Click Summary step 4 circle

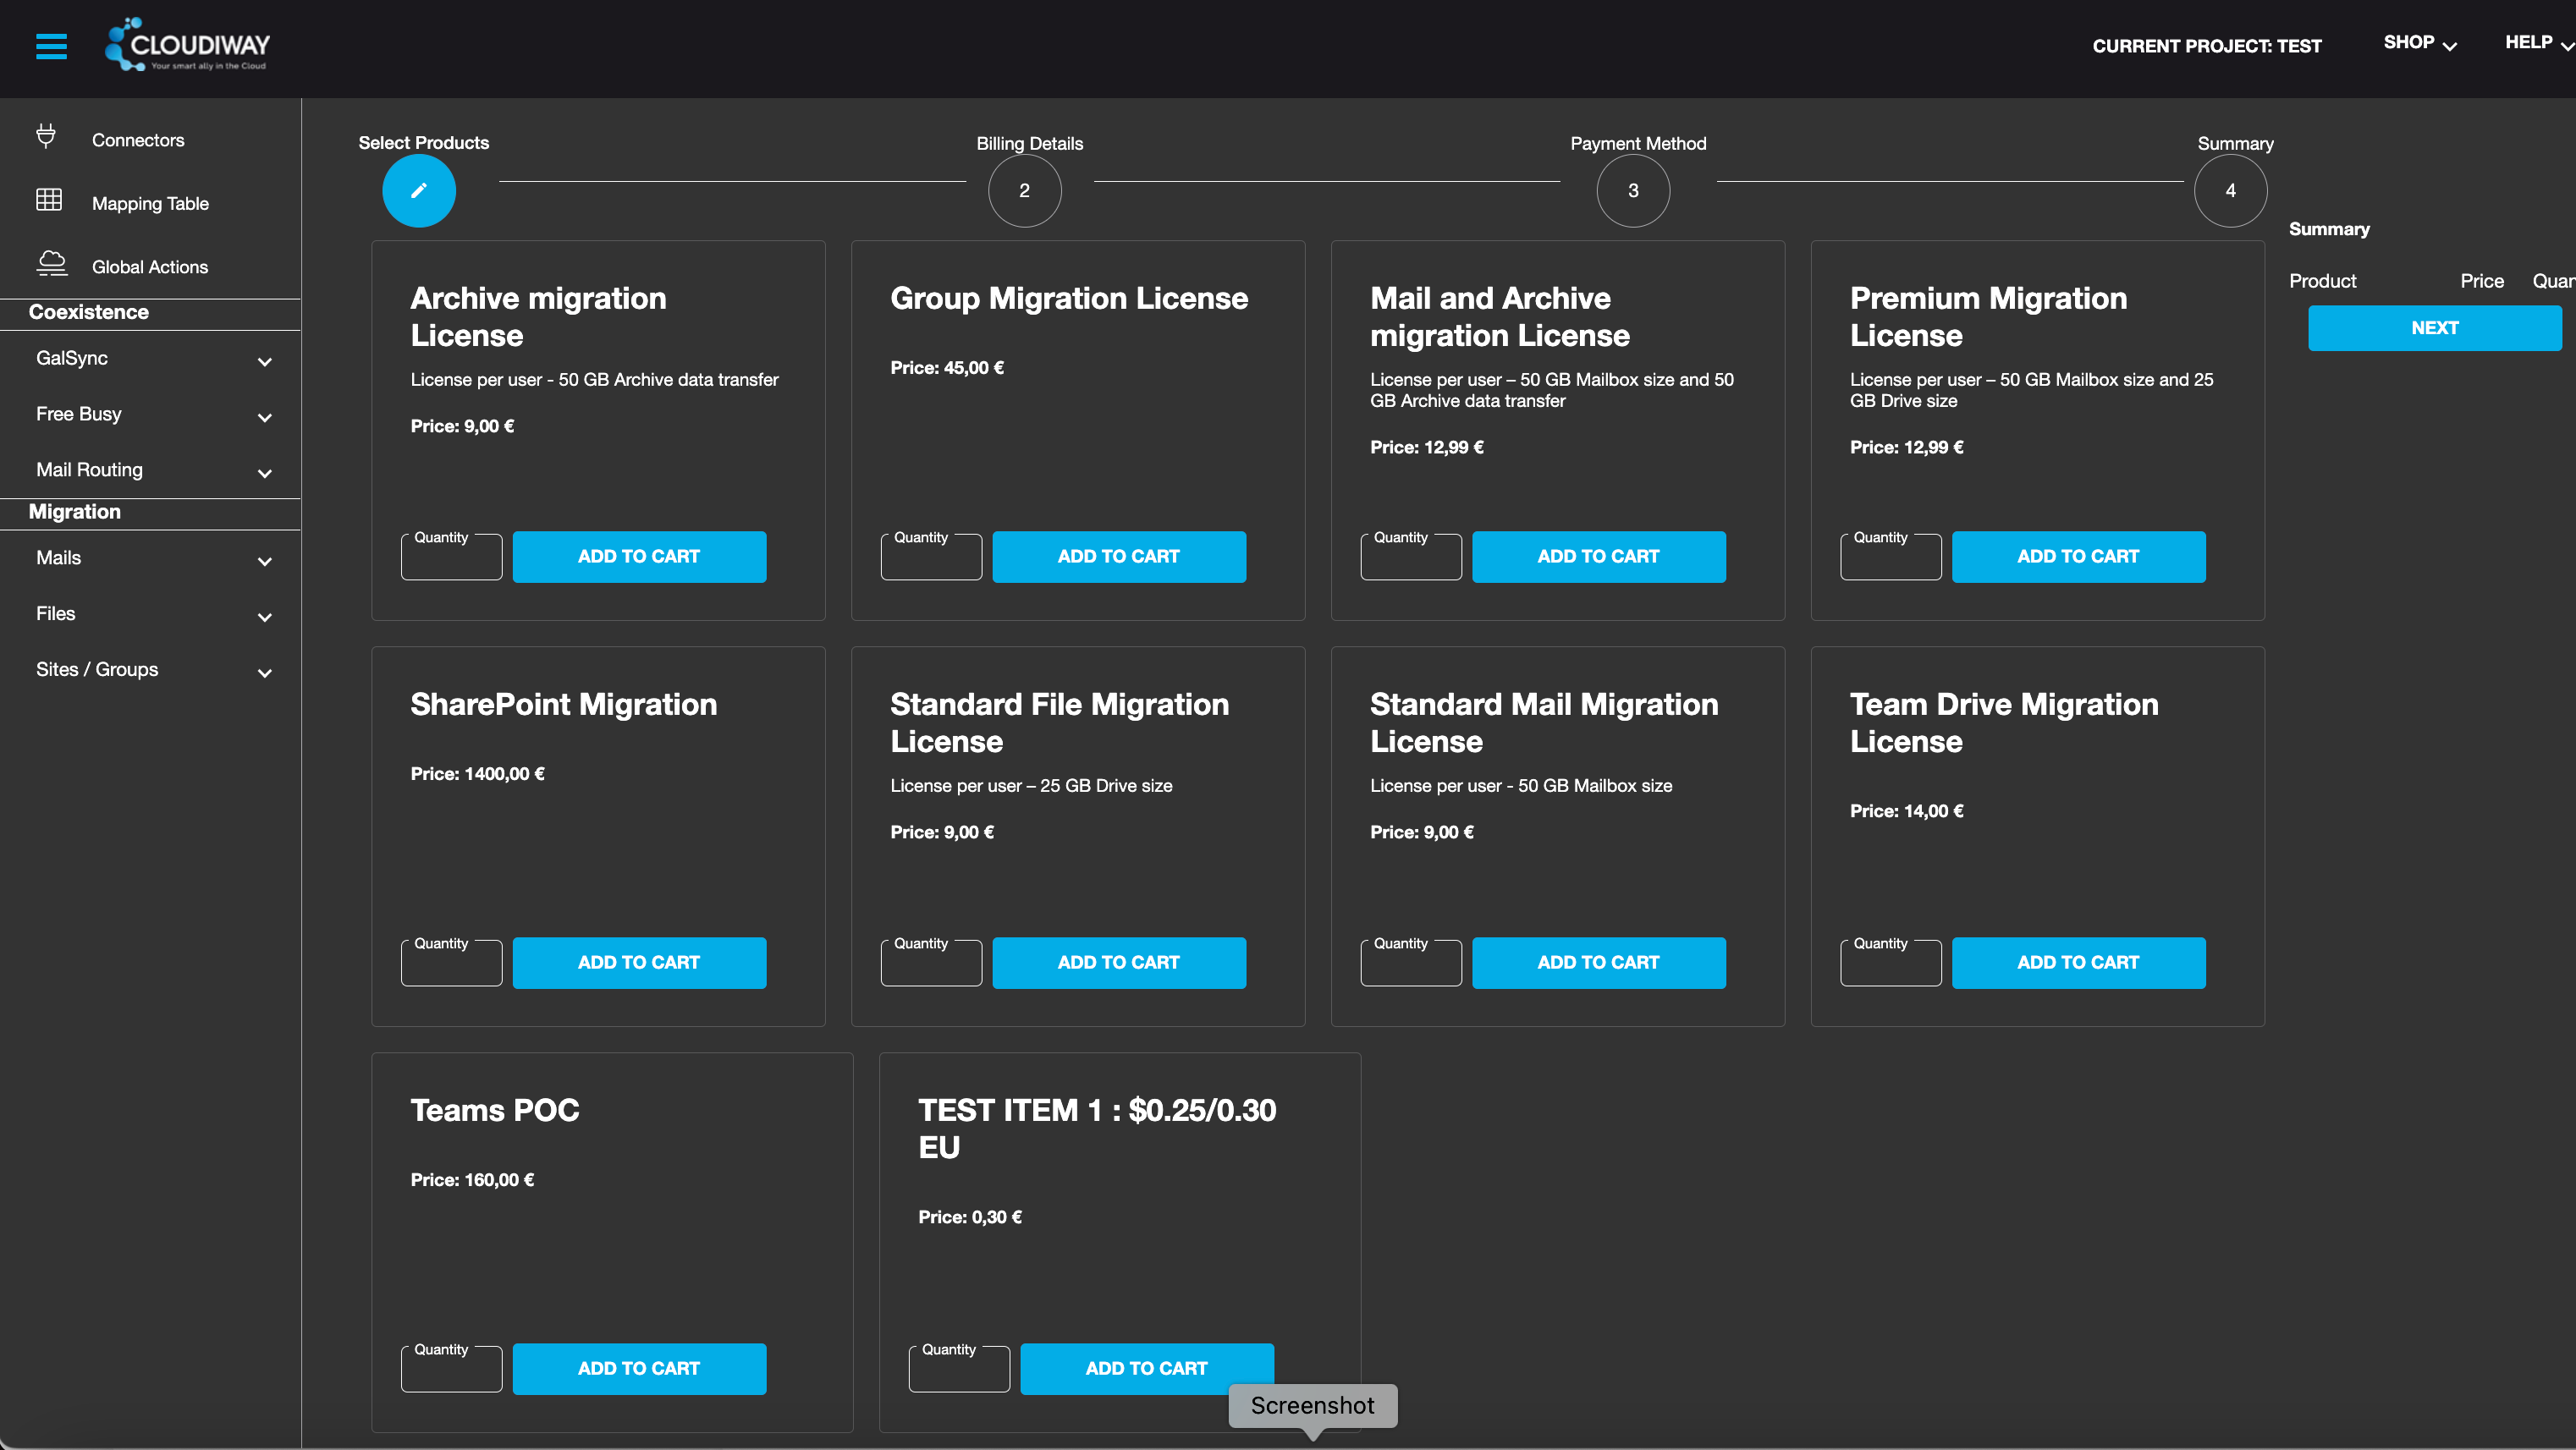coord(2230,190)
